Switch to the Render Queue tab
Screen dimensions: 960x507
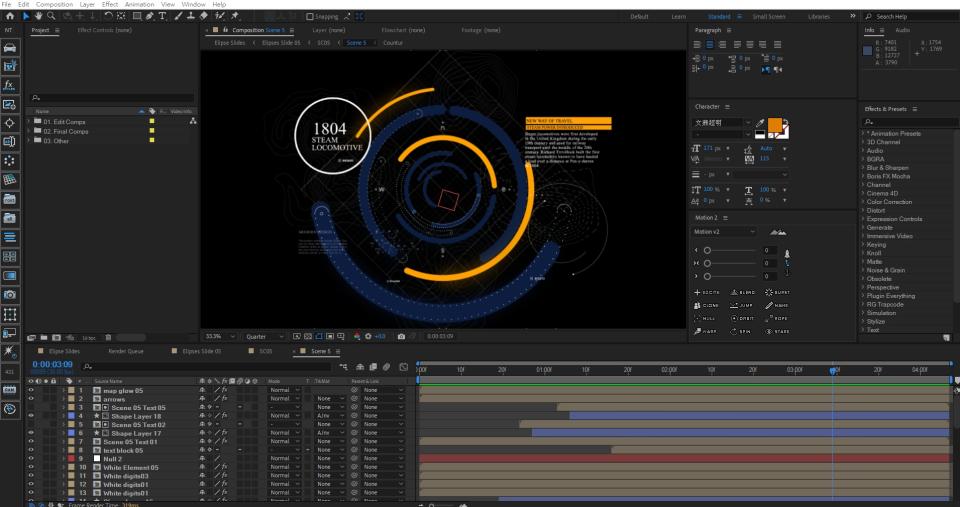coord(125,352)
